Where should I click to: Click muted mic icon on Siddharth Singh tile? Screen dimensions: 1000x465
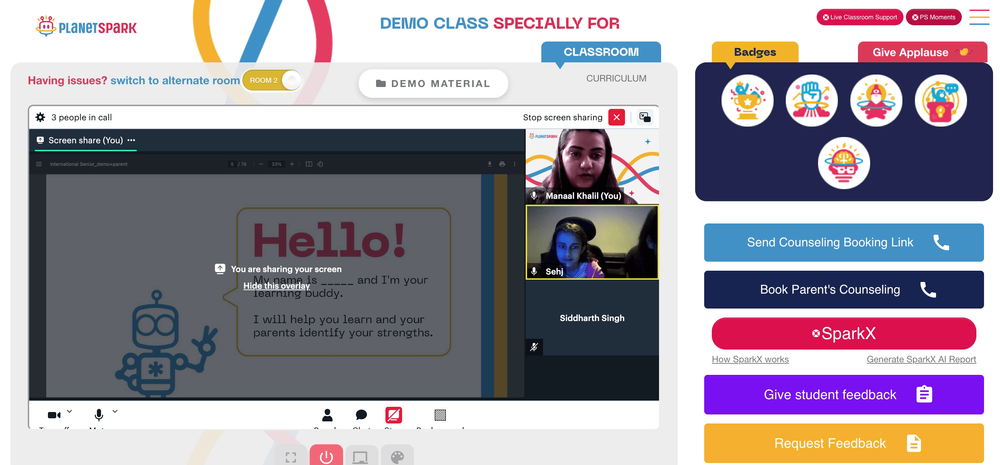(534, 347)
